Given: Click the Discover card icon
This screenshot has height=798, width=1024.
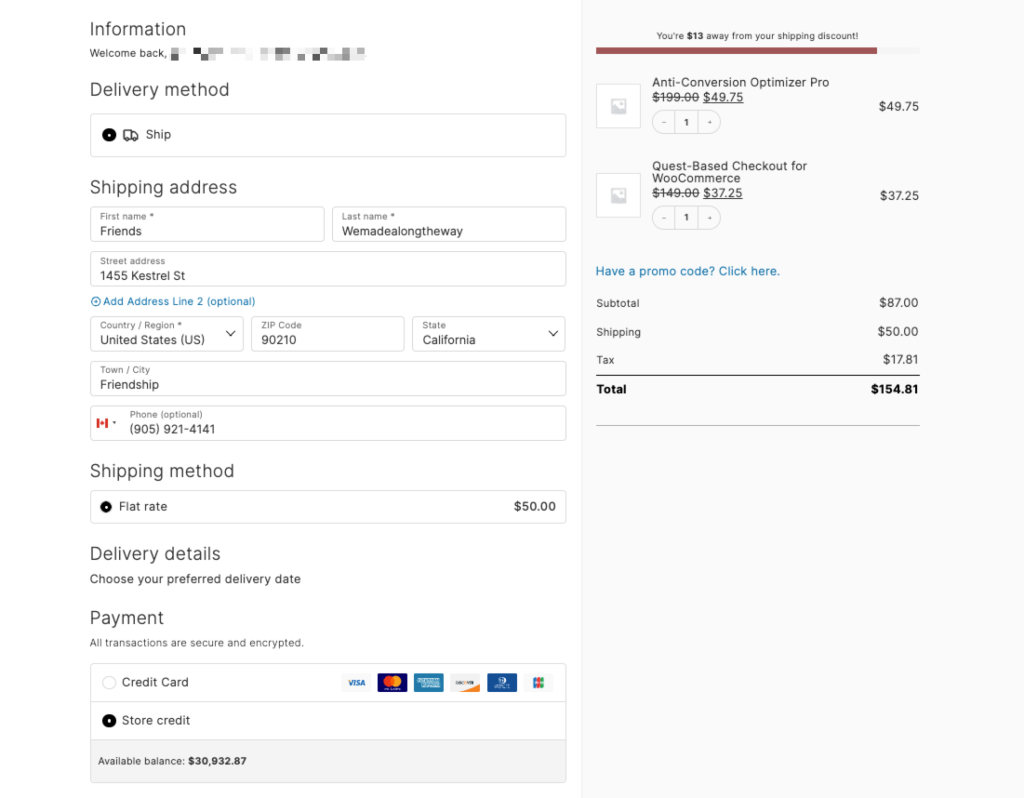Looking at the screenshot, I should tap(465, 682).
